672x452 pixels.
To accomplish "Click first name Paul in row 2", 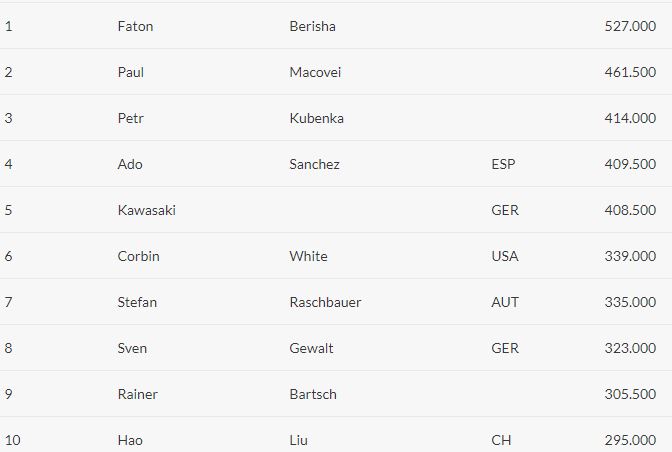I will tap(131, 72).
